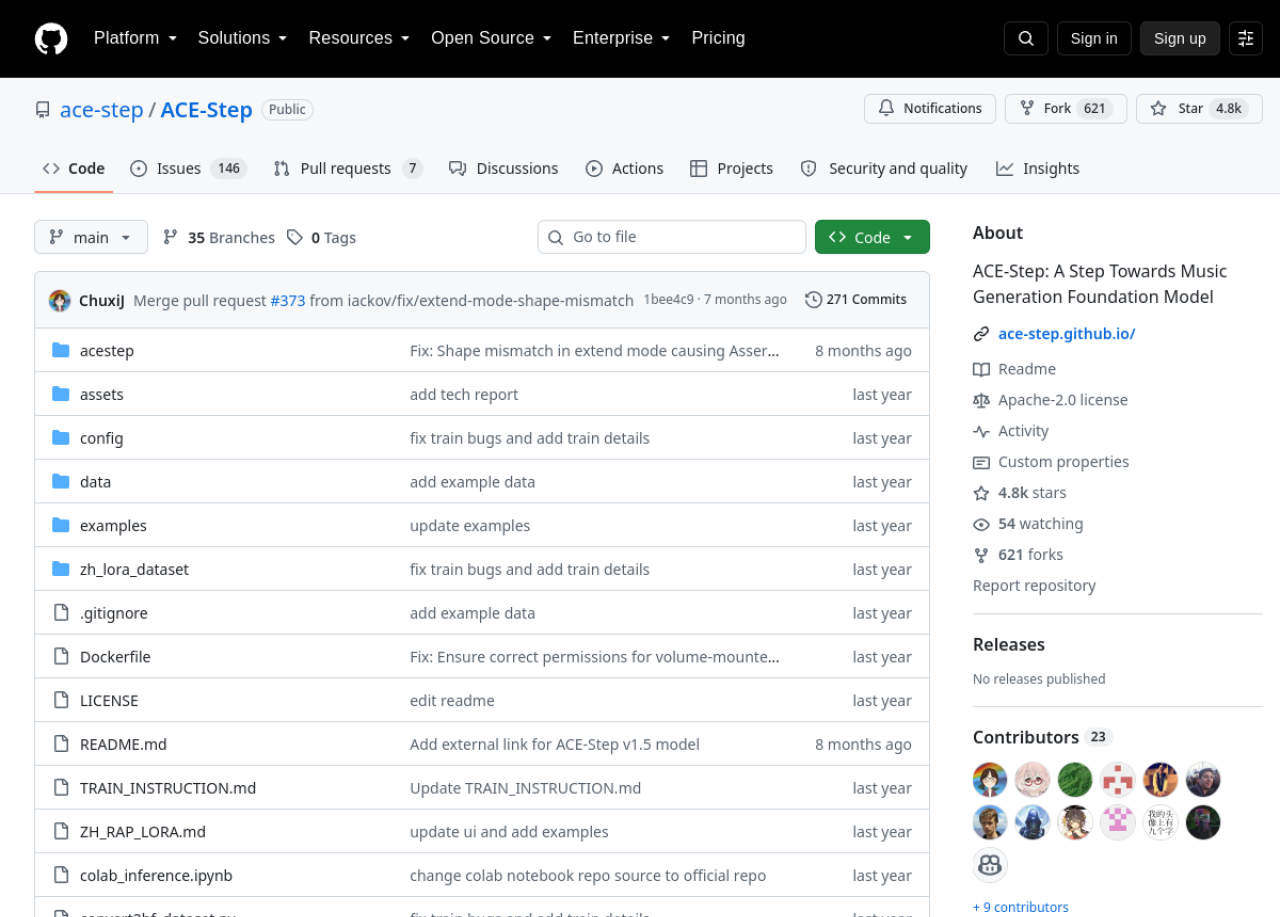The height and width of the screenshot is (917, 1280).
Task: Expand the Solutions menu
Action: (x=242, y=38)
